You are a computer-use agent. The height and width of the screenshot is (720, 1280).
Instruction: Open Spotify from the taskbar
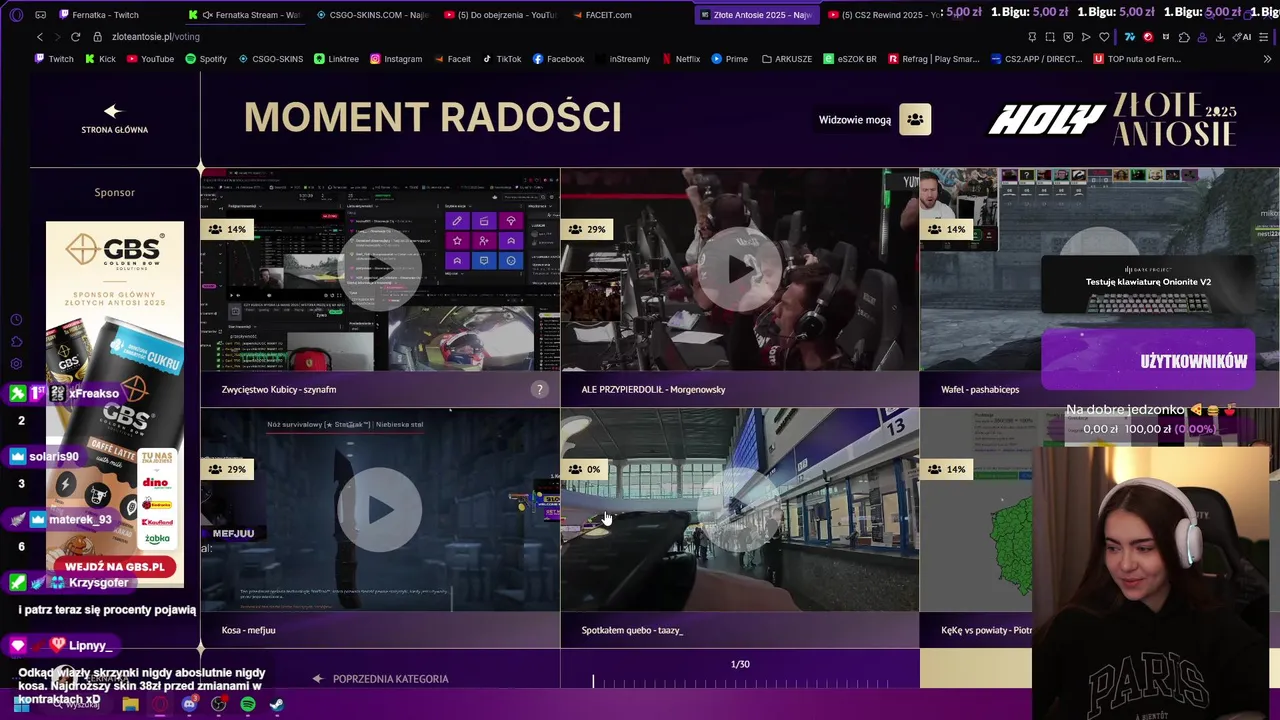248,704
